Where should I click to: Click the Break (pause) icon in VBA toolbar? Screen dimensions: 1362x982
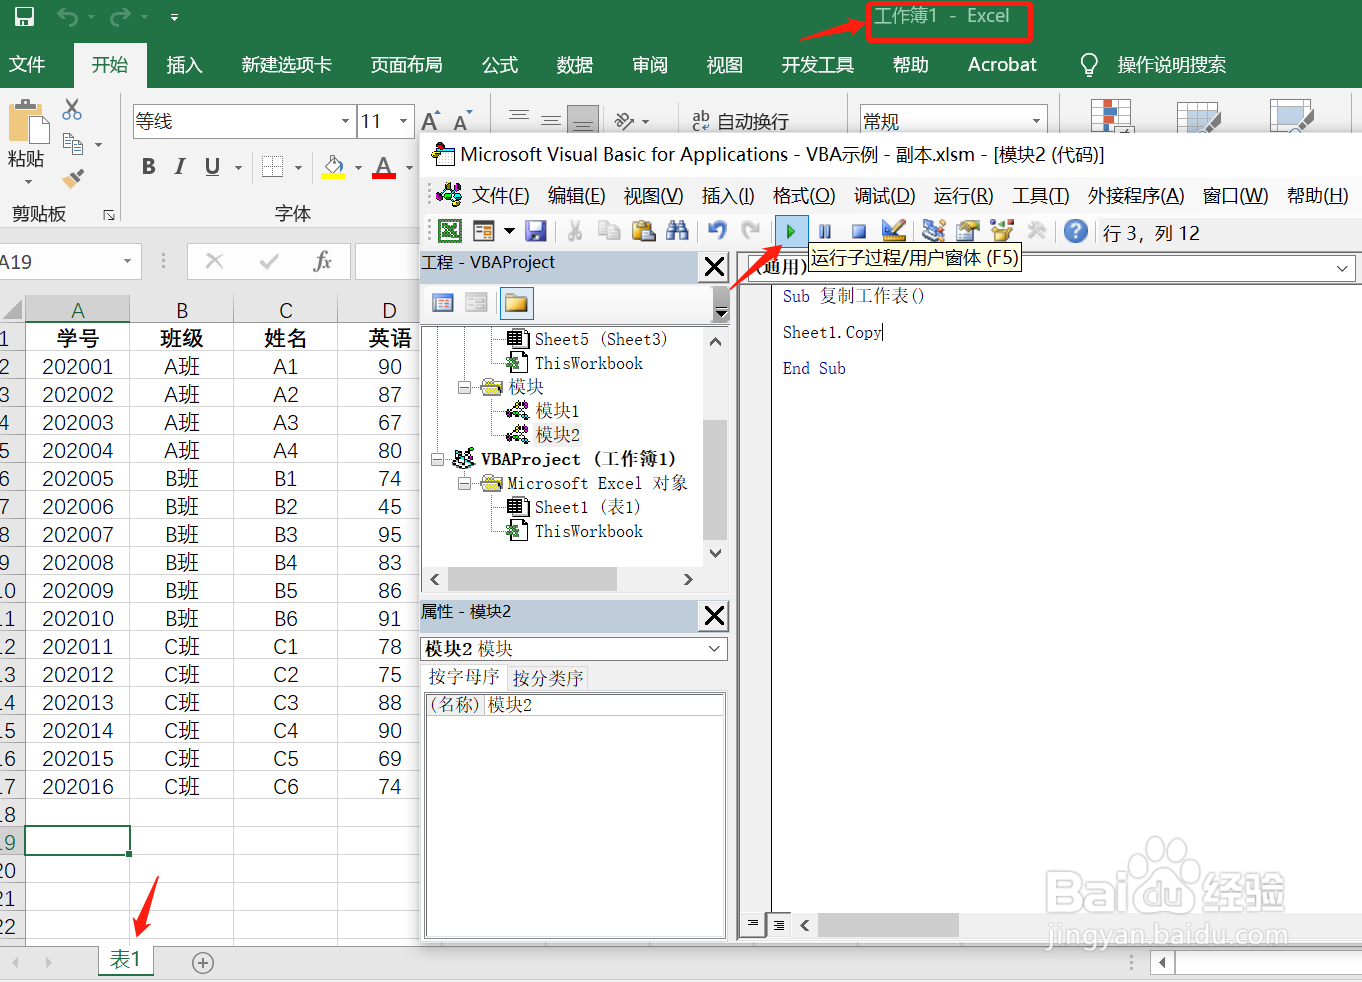[825, 232]
